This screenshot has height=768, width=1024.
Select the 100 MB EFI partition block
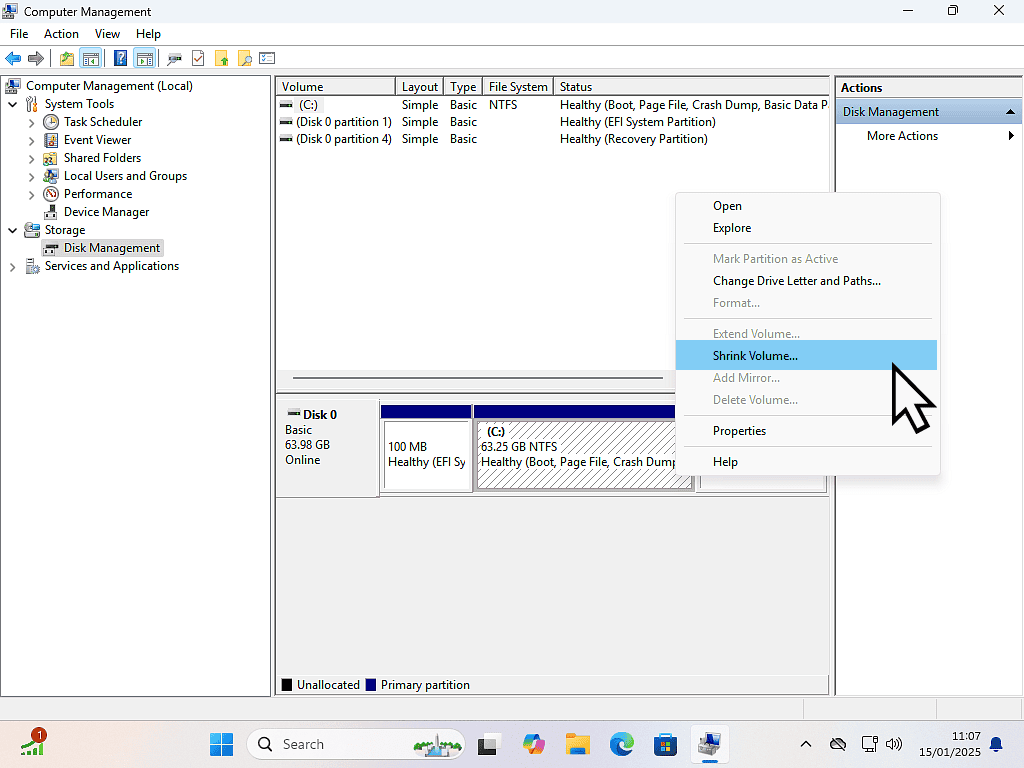click(x=426, y=455)
